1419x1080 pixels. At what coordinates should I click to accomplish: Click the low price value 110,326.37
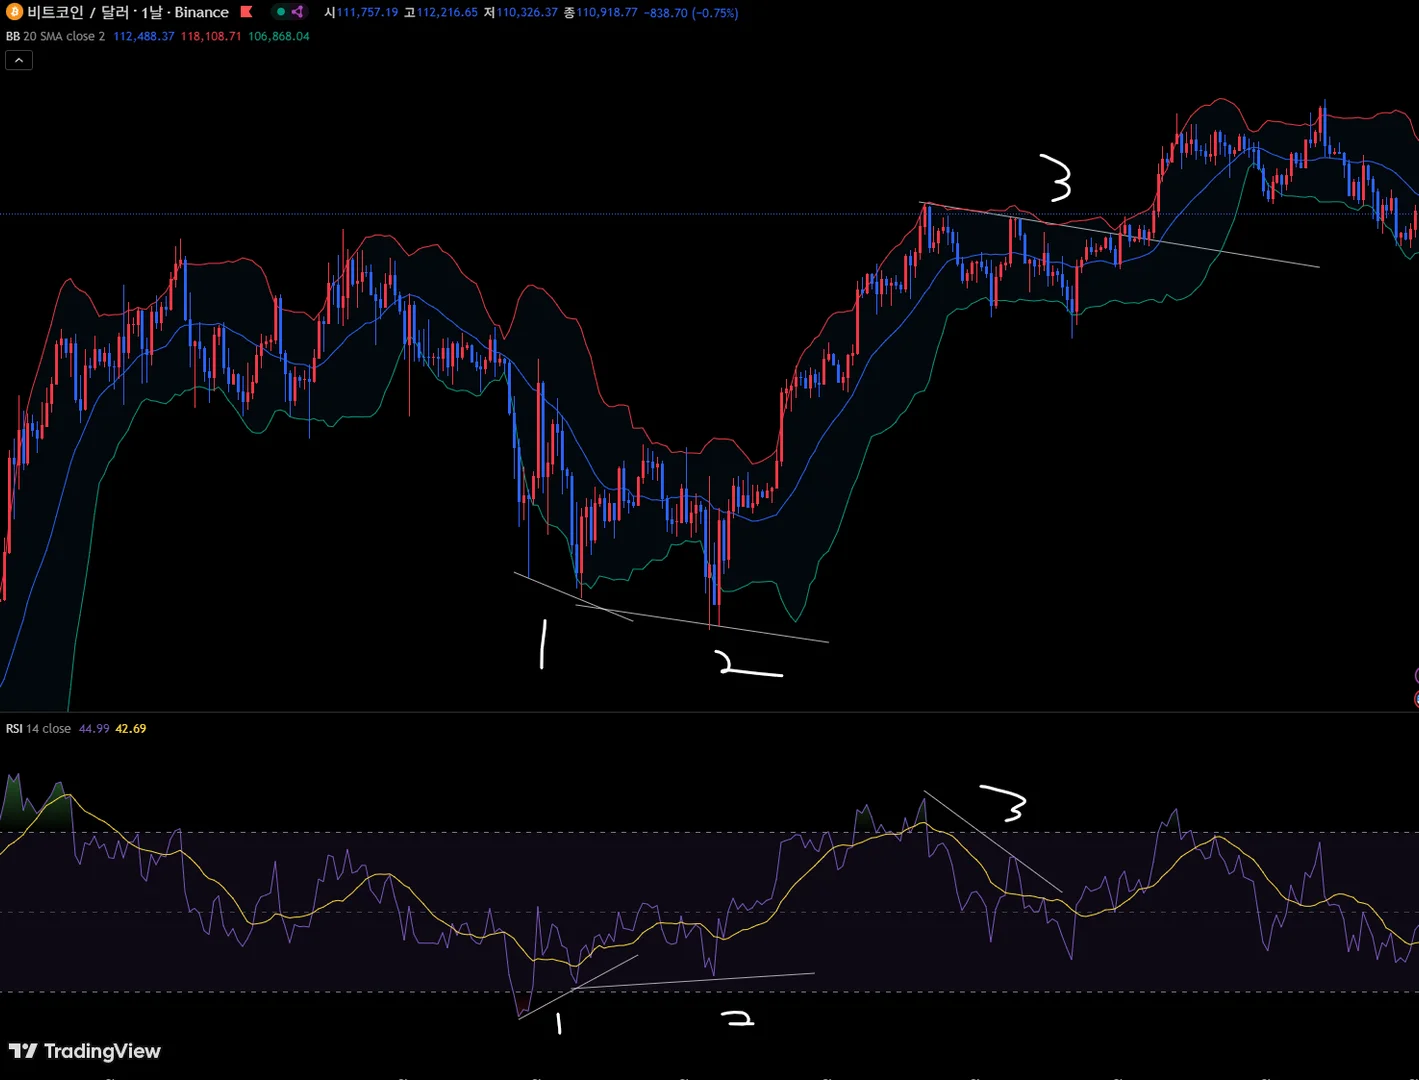tap(527, 13)
